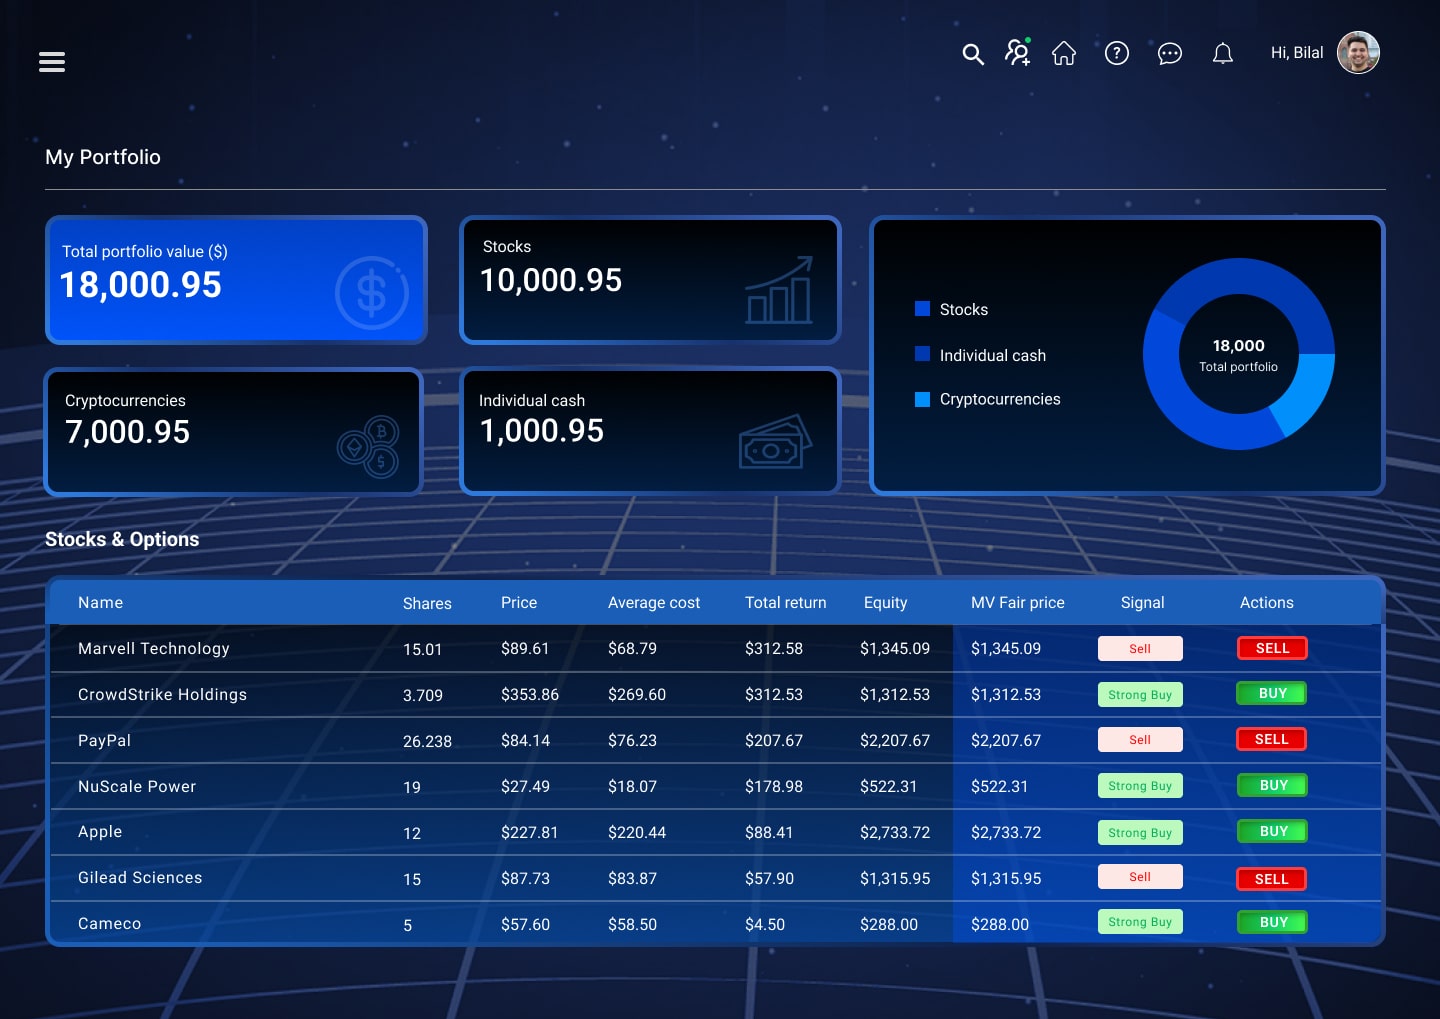Click Apple equity $2,733.72
This screenshot has width=1440, height=1019.
click(895, 833)
